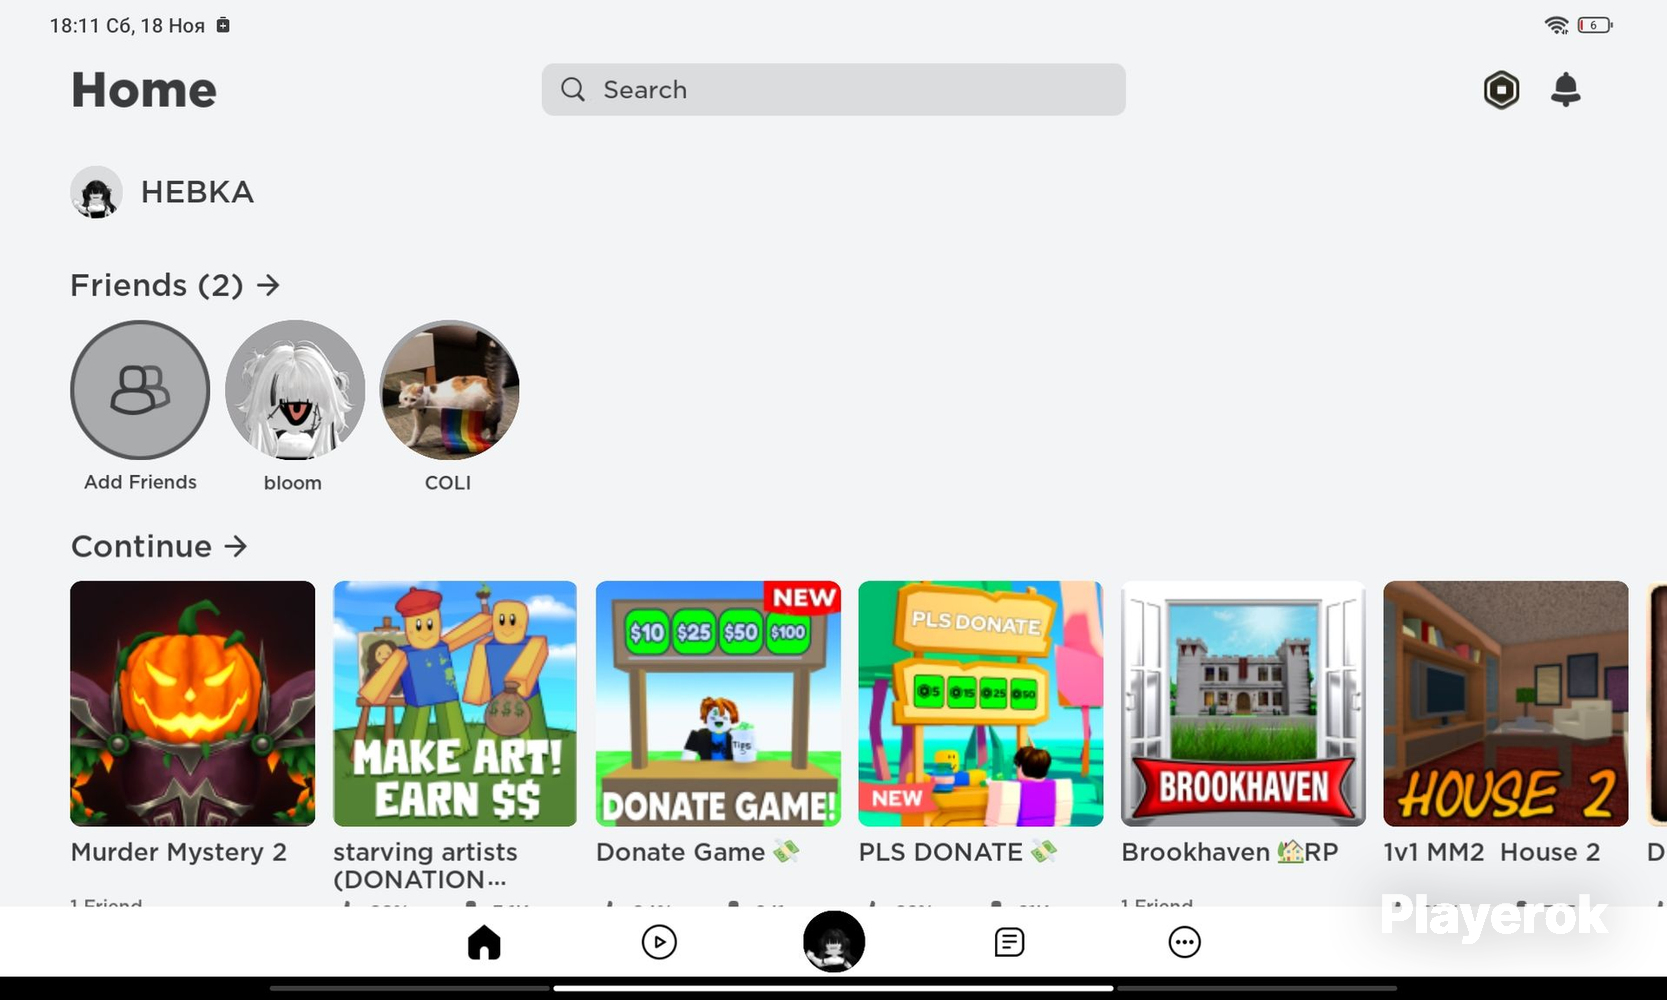Open Wi-Fi status indicator
Viewport: 1667px width, 1000px height.
coord(1556,25)
